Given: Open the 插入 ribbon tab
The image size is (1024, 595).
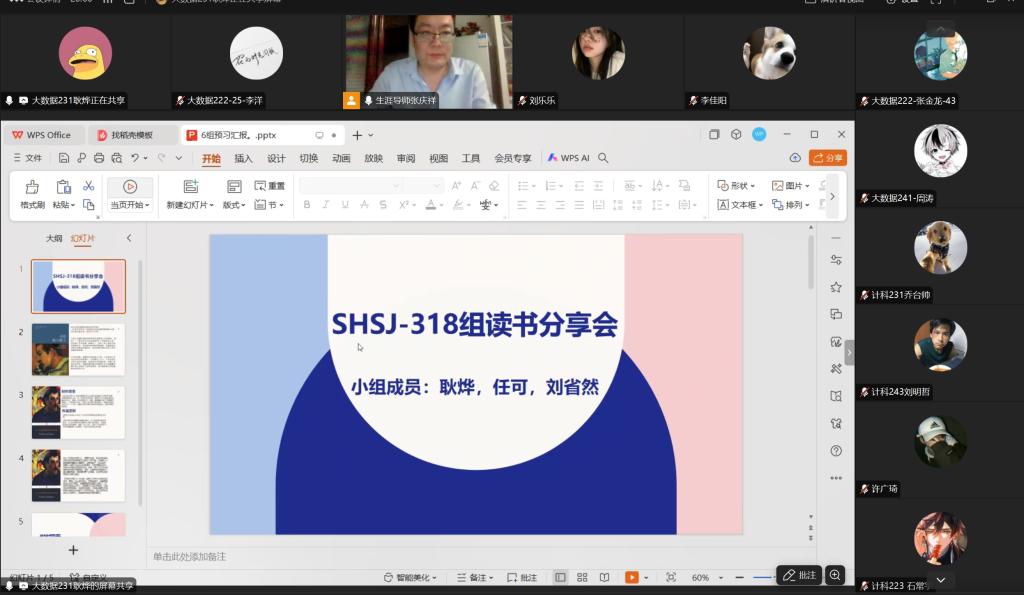Looking at the screenshot, I should coord(243,158).
